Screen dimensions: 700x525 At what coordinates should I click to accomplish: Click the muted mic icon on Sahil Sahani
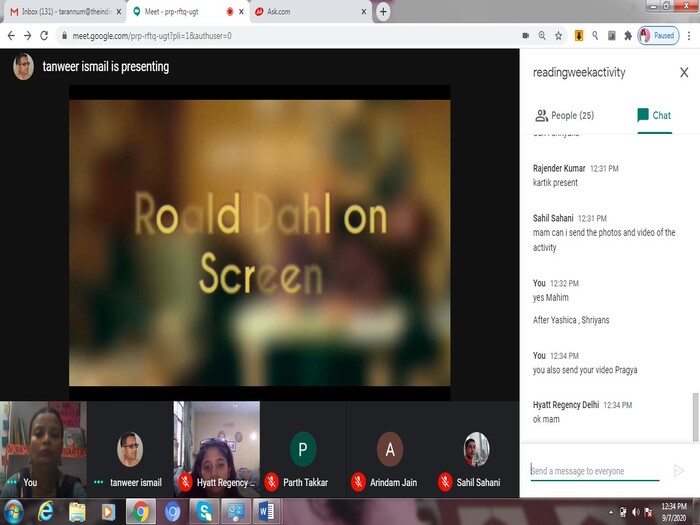(445, 482)
